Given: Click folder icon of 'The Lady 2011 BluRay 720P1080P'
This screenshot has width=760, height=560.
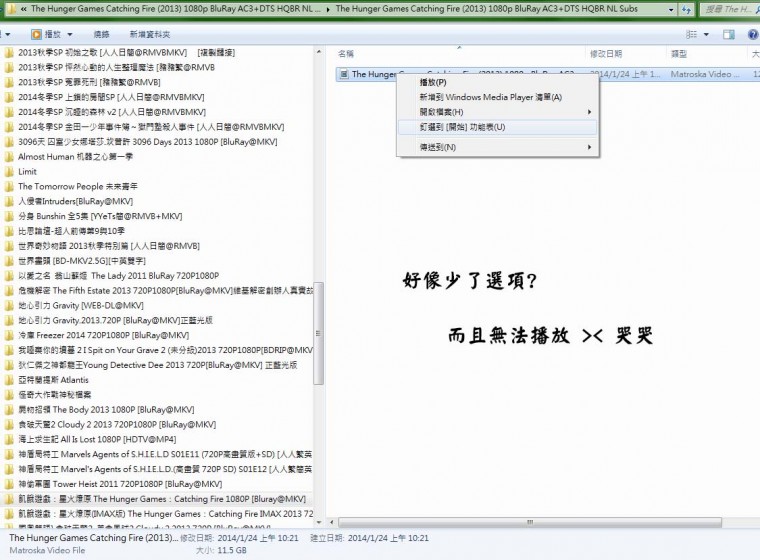Looking at the screenshot, I should pyautogui.click(x=9, y=276).
